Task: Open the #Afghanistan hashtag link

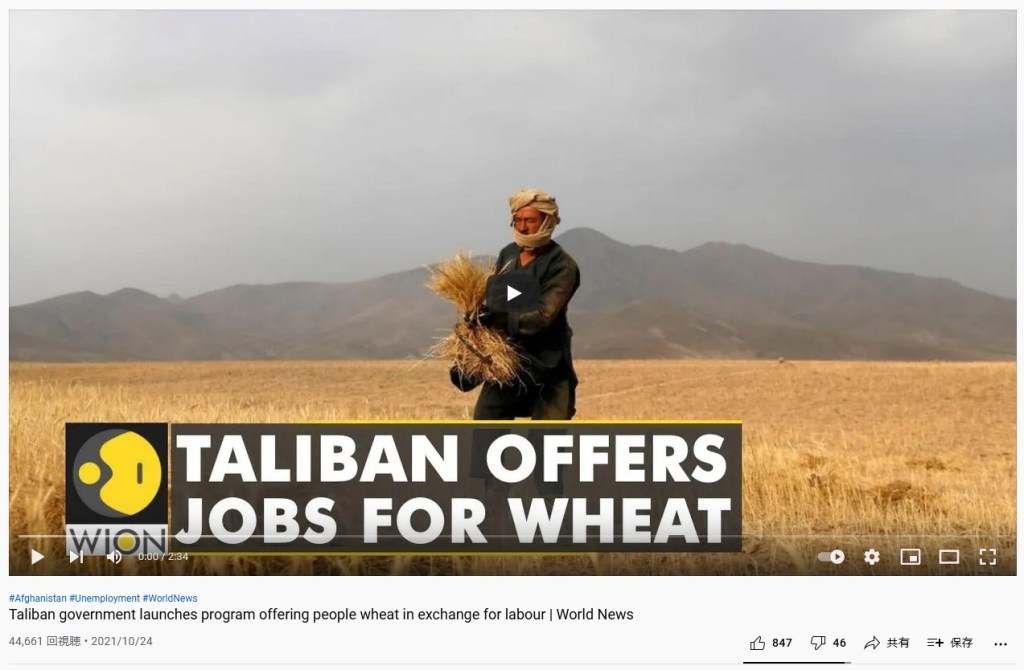Action: point(38,598)
